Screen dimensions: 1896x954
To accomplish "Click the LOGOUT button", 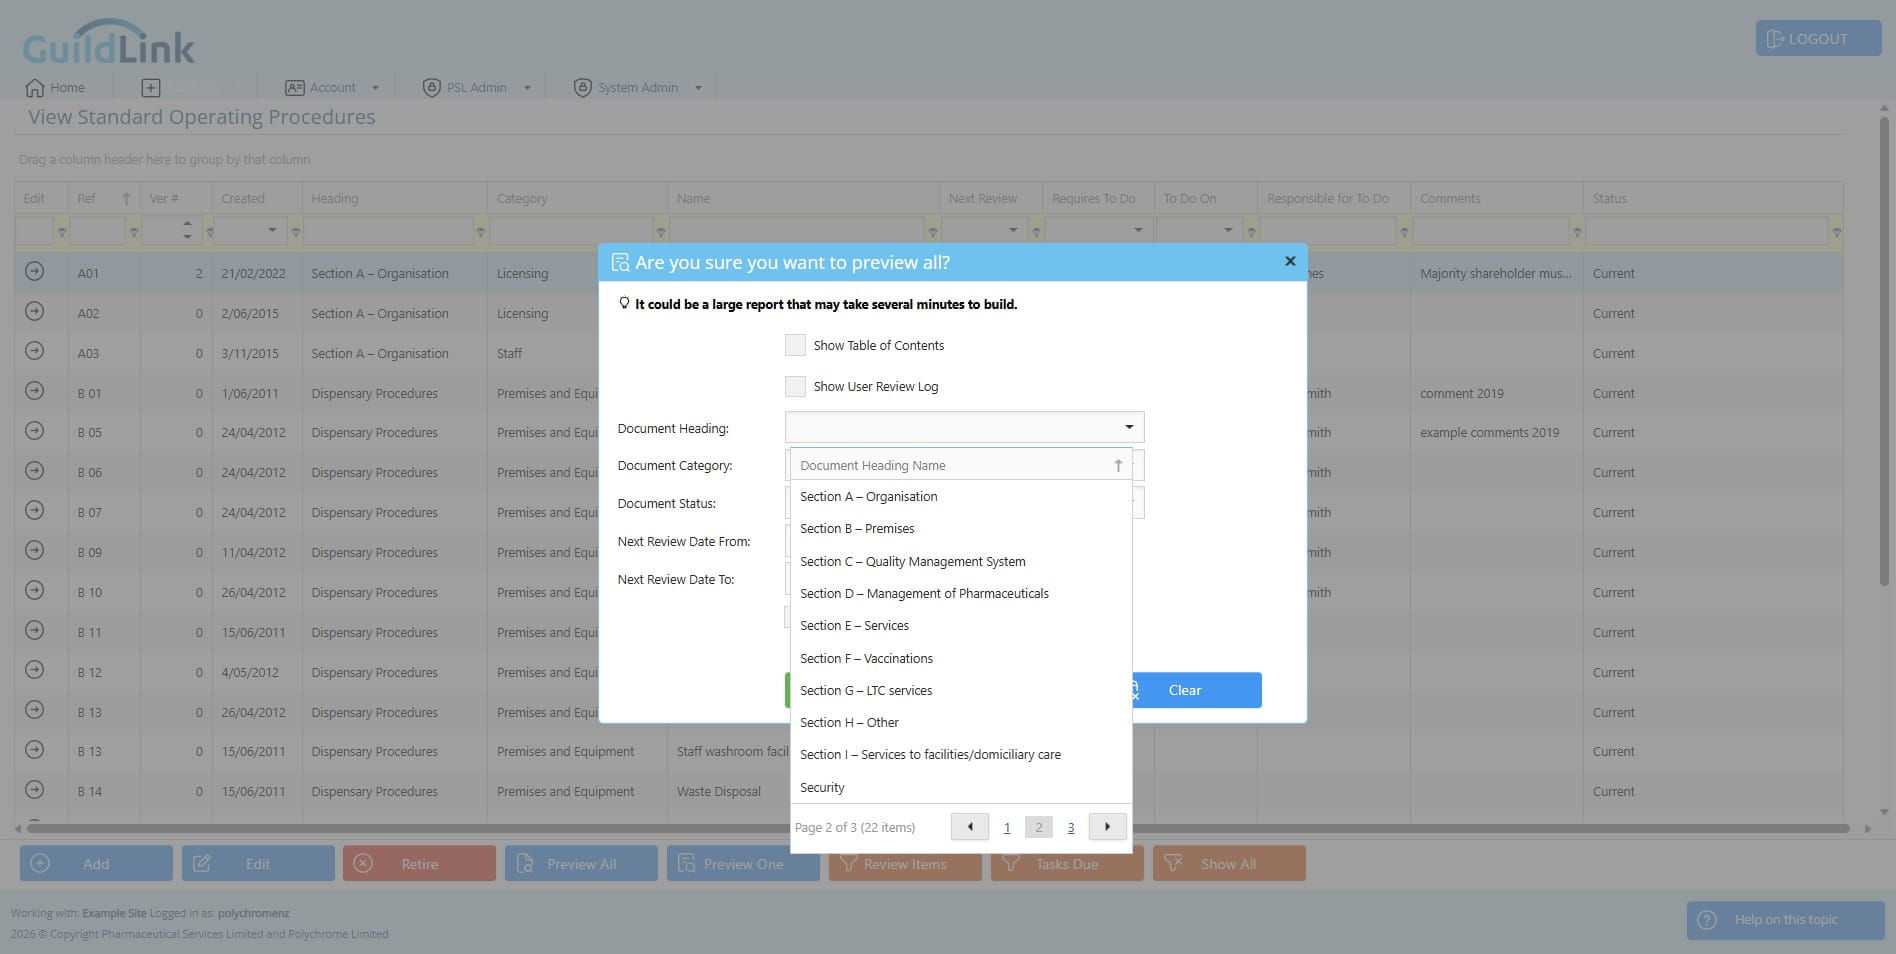I will 1818,39.
